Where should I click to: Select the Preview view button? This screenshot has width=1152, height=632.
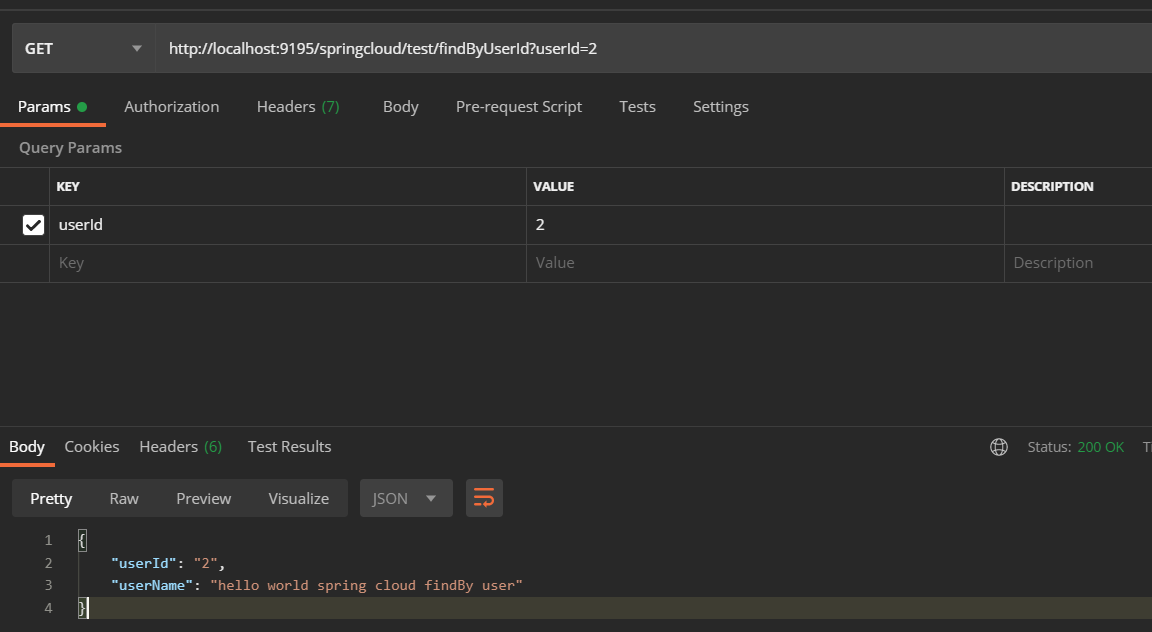click(x=204, y=499)
